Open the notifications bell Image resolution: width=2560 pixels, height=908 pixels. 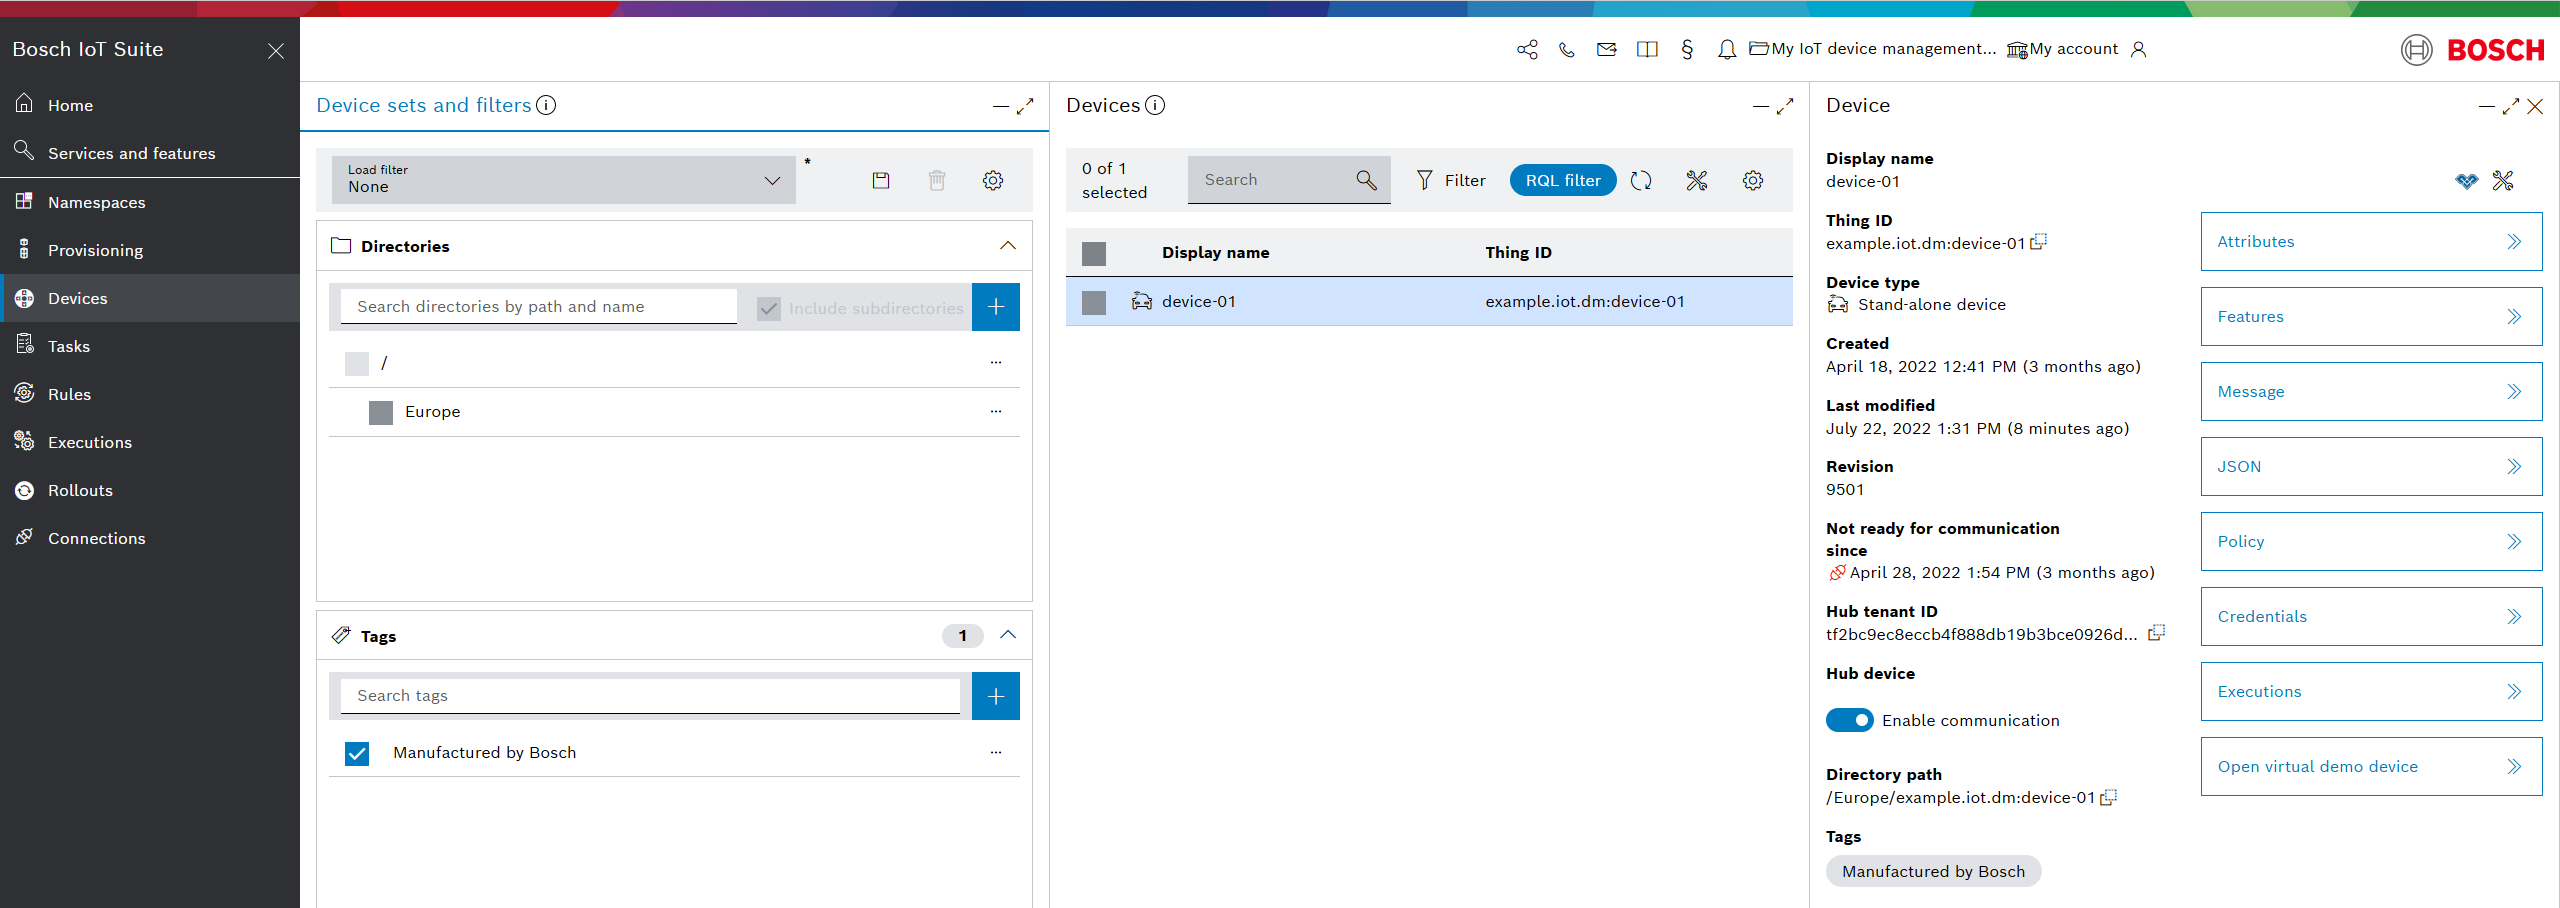point(1727,49)
